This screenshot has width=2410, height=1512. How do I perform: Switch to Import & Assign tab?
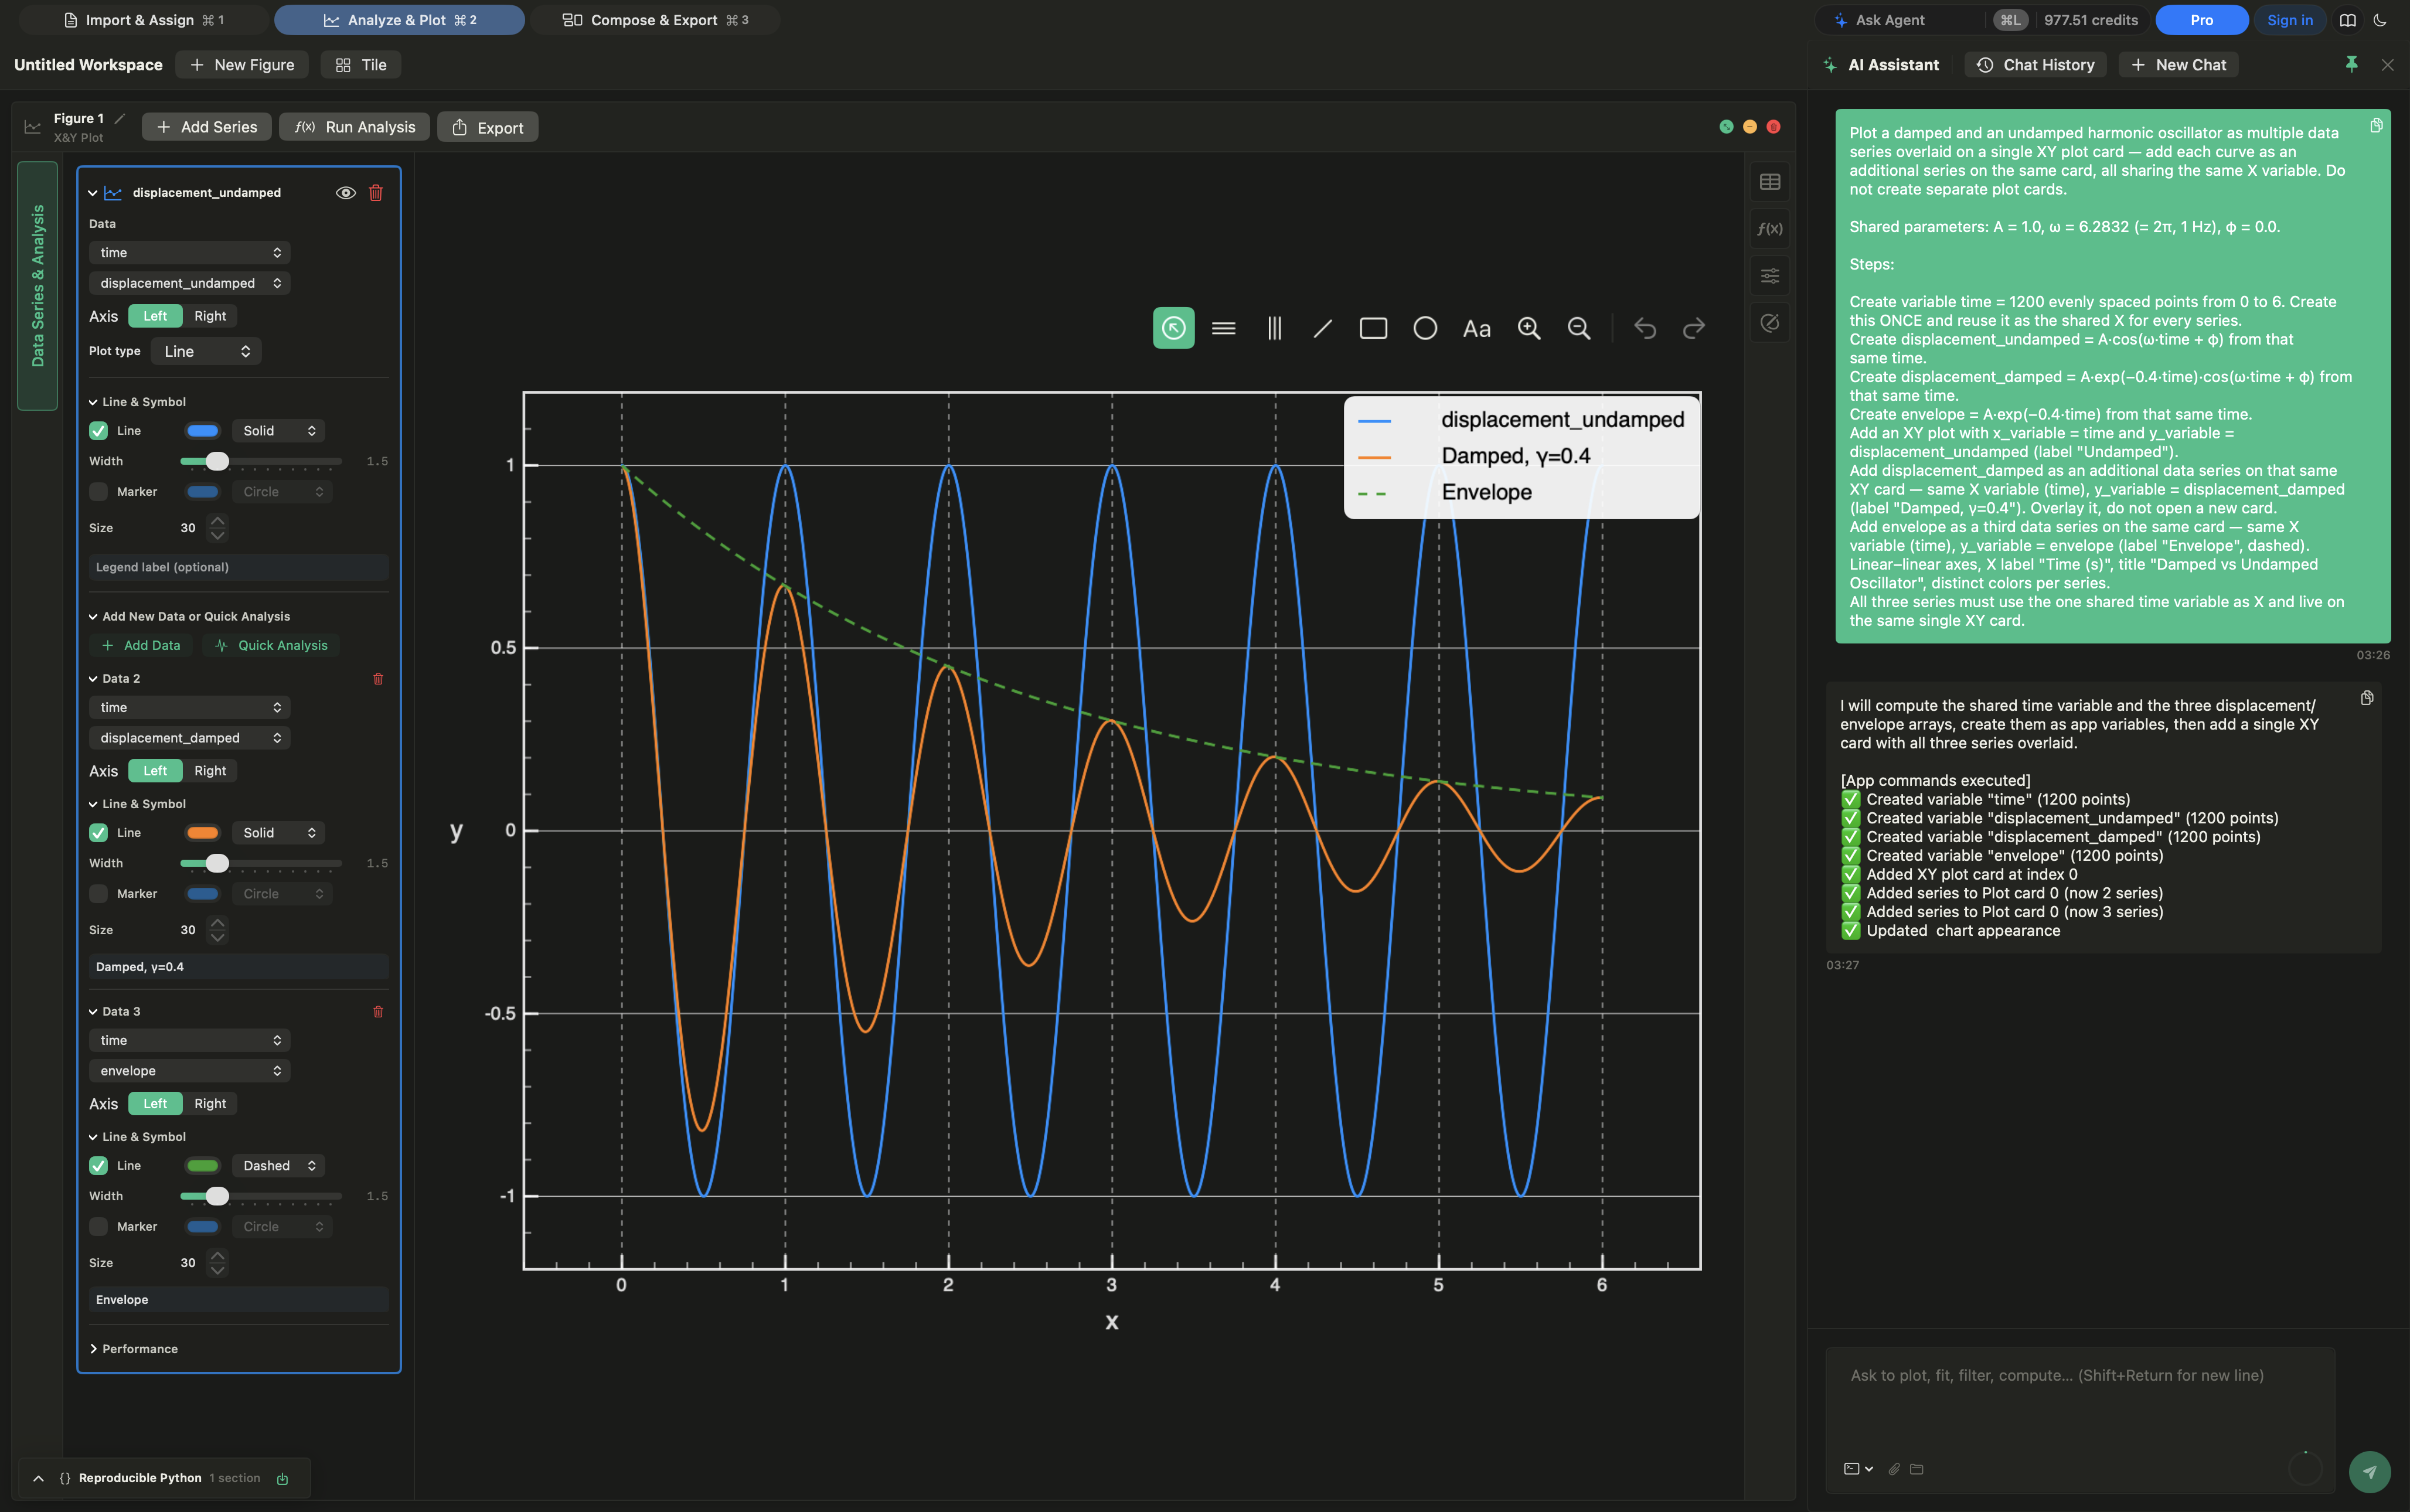click(x=143, y=20)
